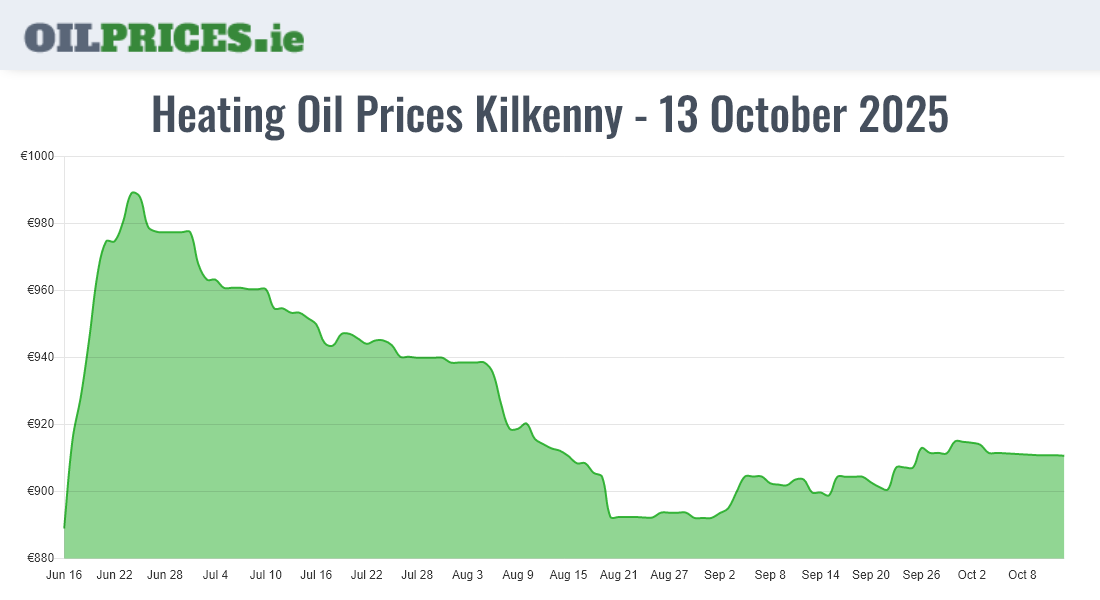Click the €980 price axis label
The image size is (1100, 600).
click(40, 224)
